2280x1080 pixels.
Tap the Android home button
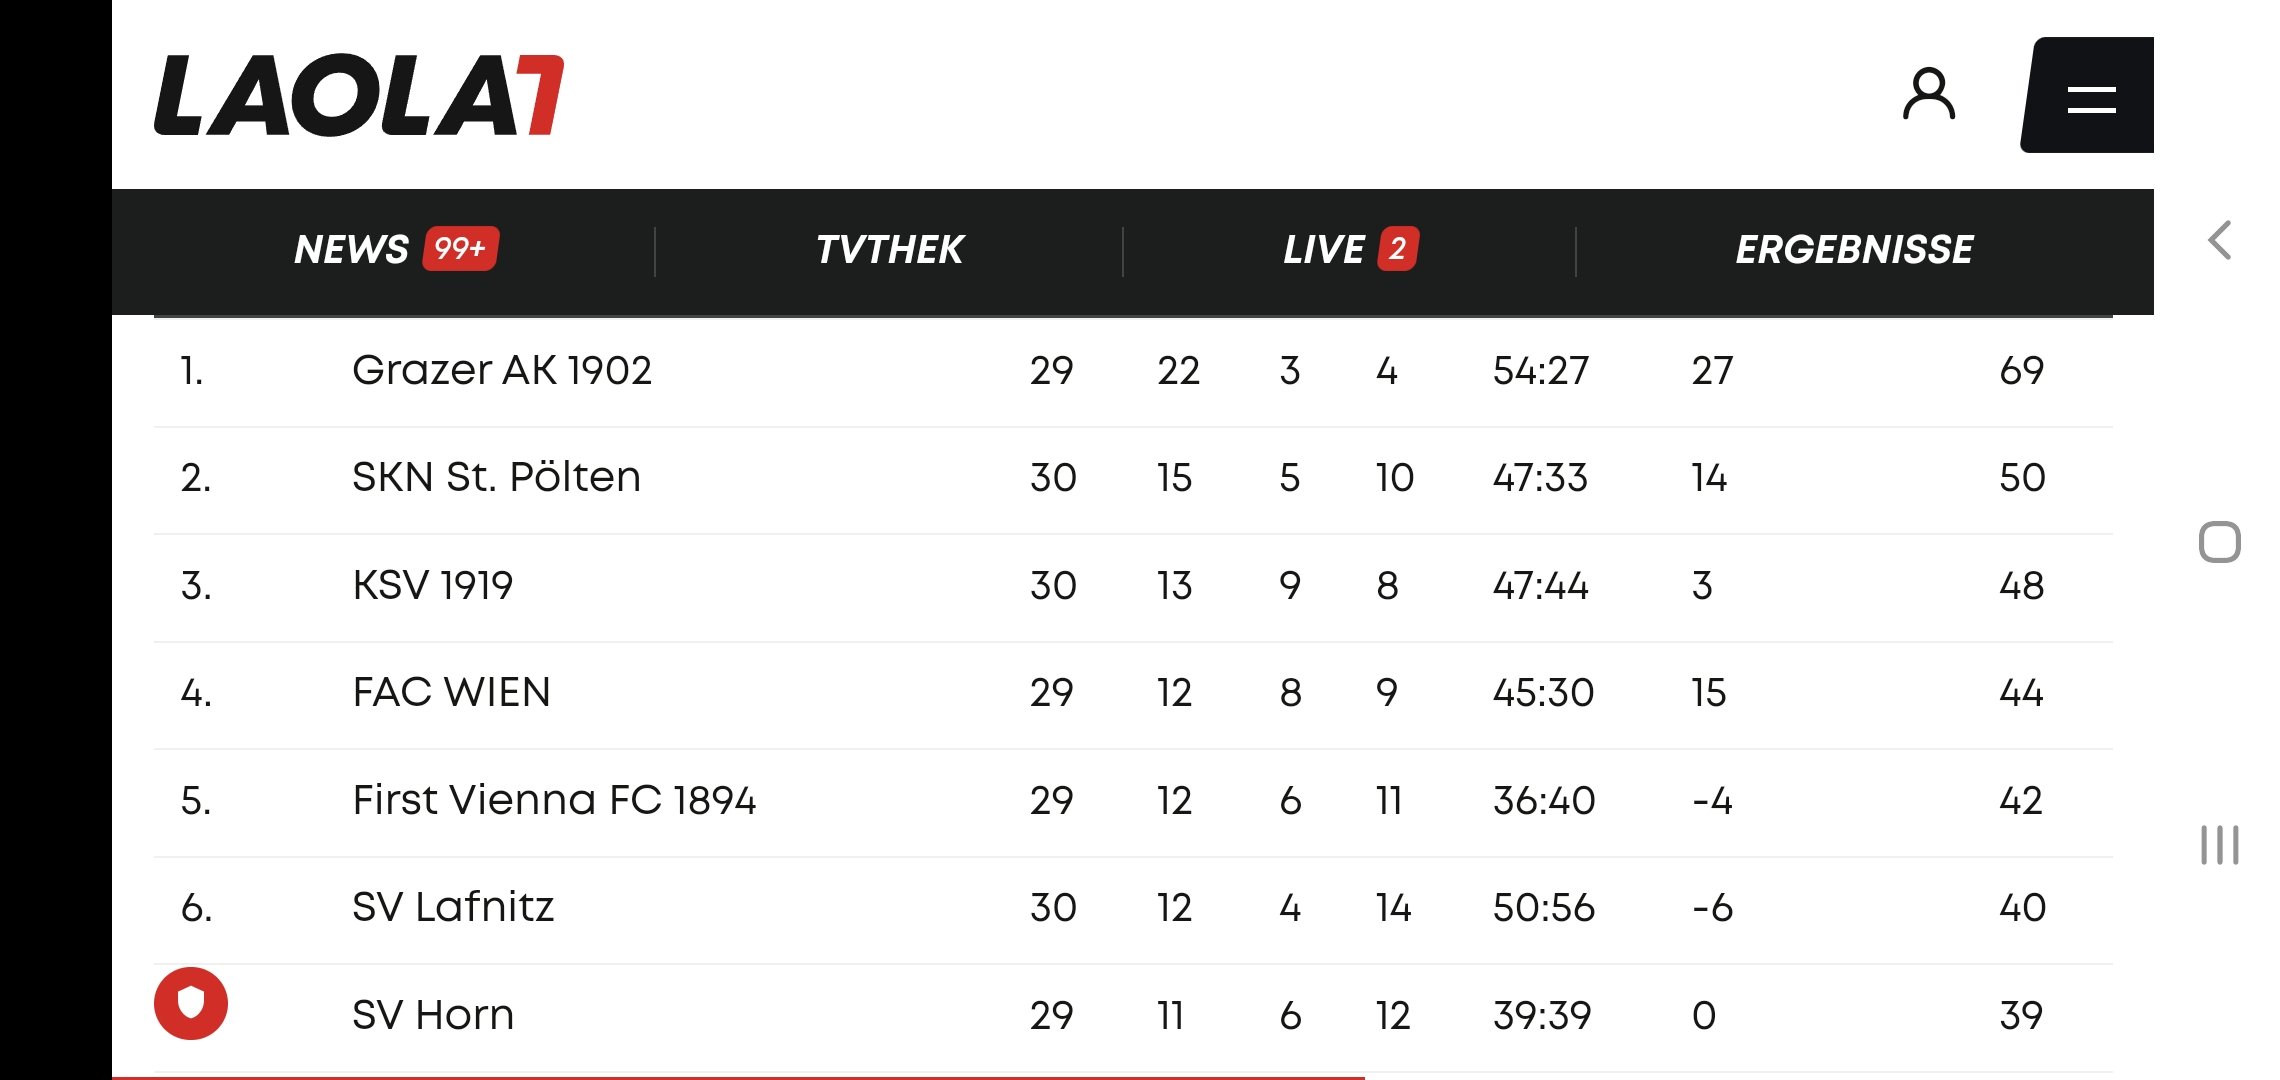click(x=2220, y=542)
